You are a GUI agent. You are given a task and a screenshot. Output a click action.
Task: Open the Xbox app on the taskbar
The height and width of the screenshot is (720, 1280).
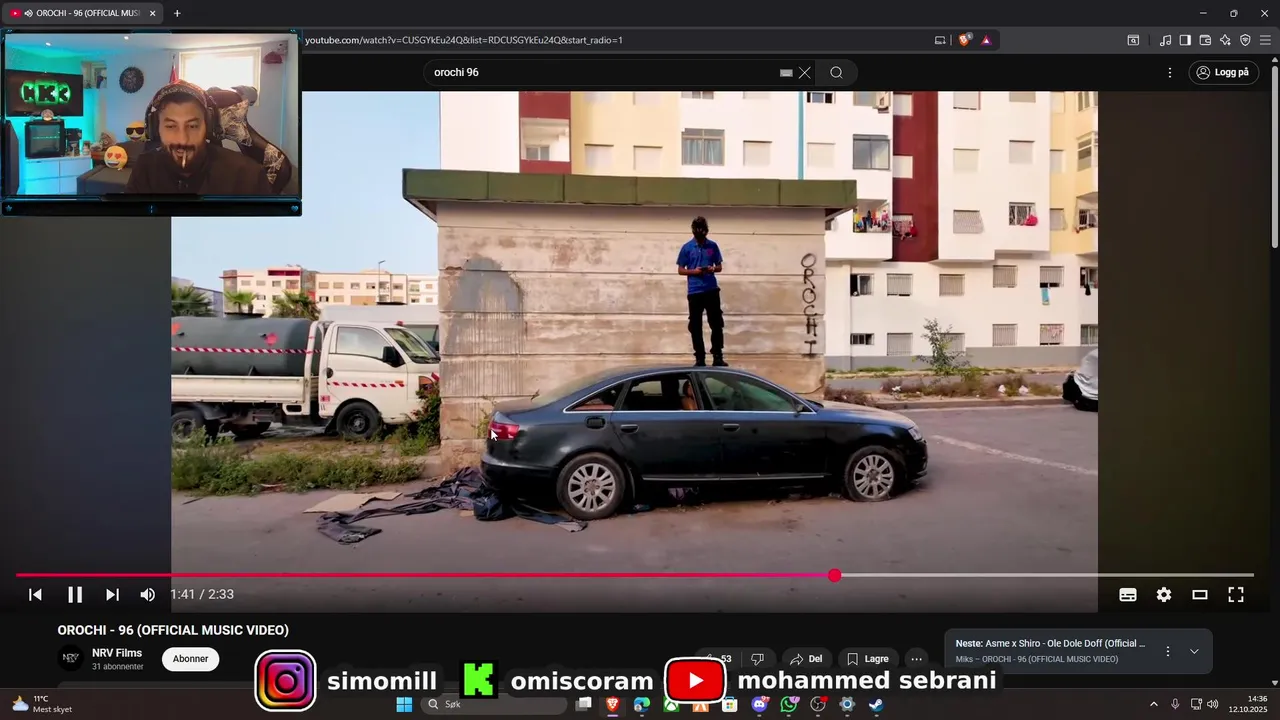click(671, 704)
